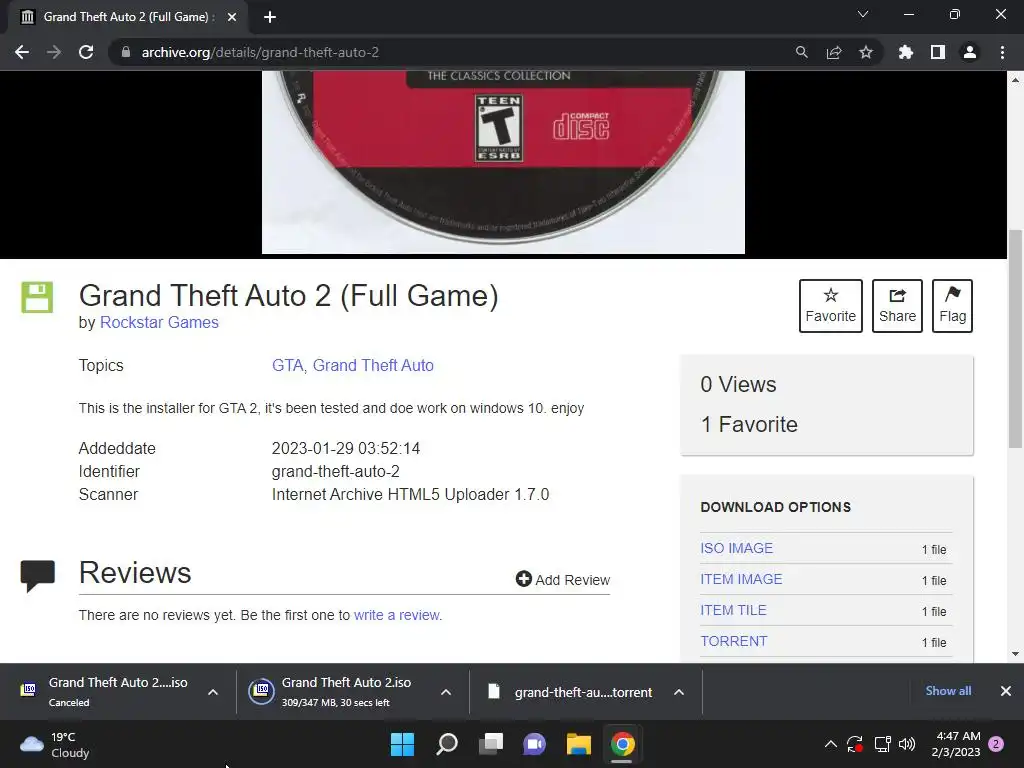Viewport: 1024px width, 768px height.
Task: Open the Grand Theft Auto topic link
Action: point(373,365)
